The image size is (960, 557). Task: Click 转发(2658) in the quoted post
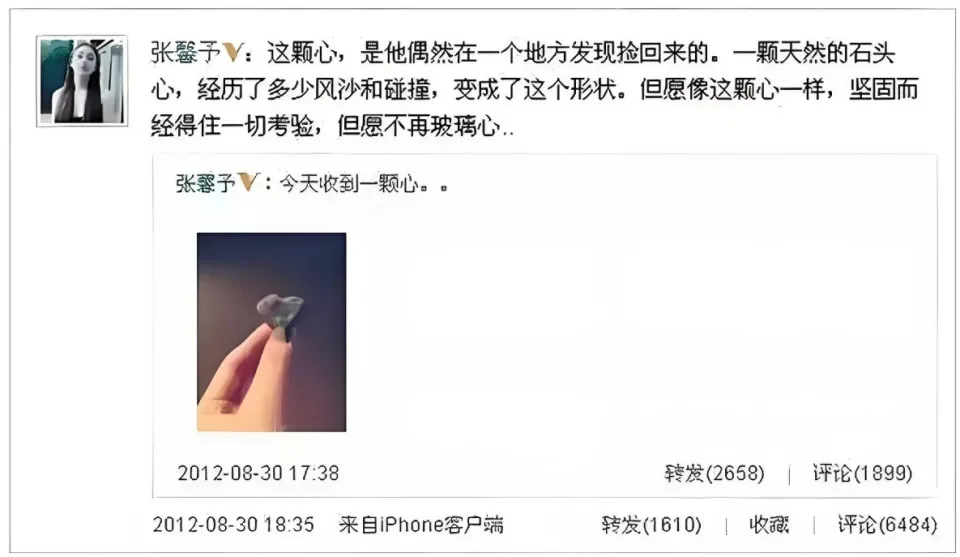coord(714,473)
